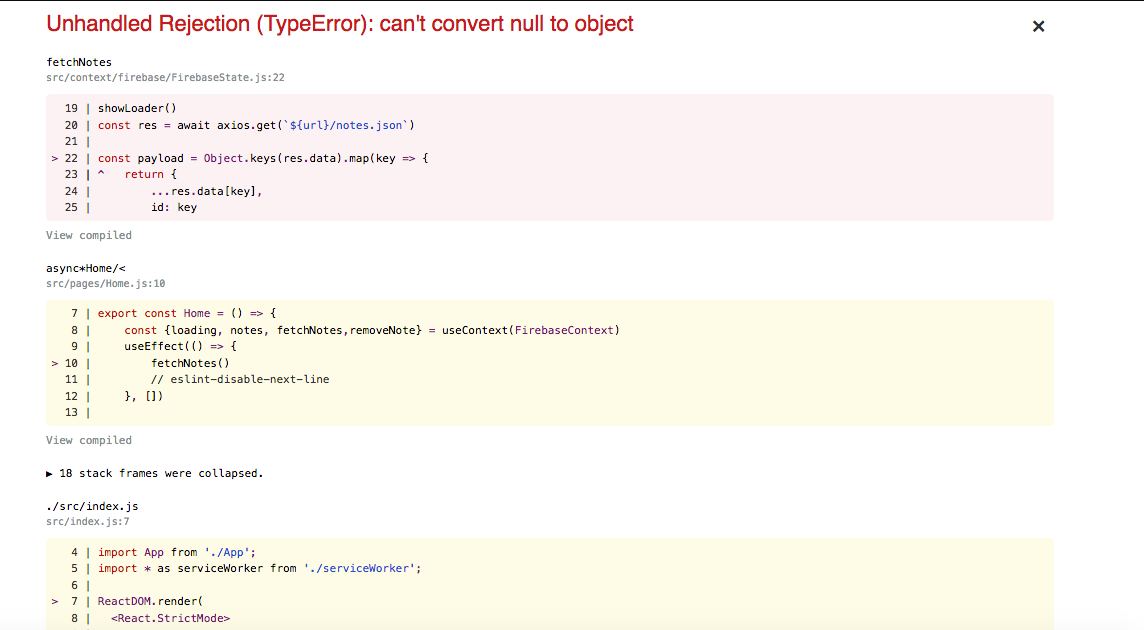Click the fetchNotes function name heading
Image resolution: width=1144 pixels, height=630 pixels.
pyautogui.click(x=79, y=62)
